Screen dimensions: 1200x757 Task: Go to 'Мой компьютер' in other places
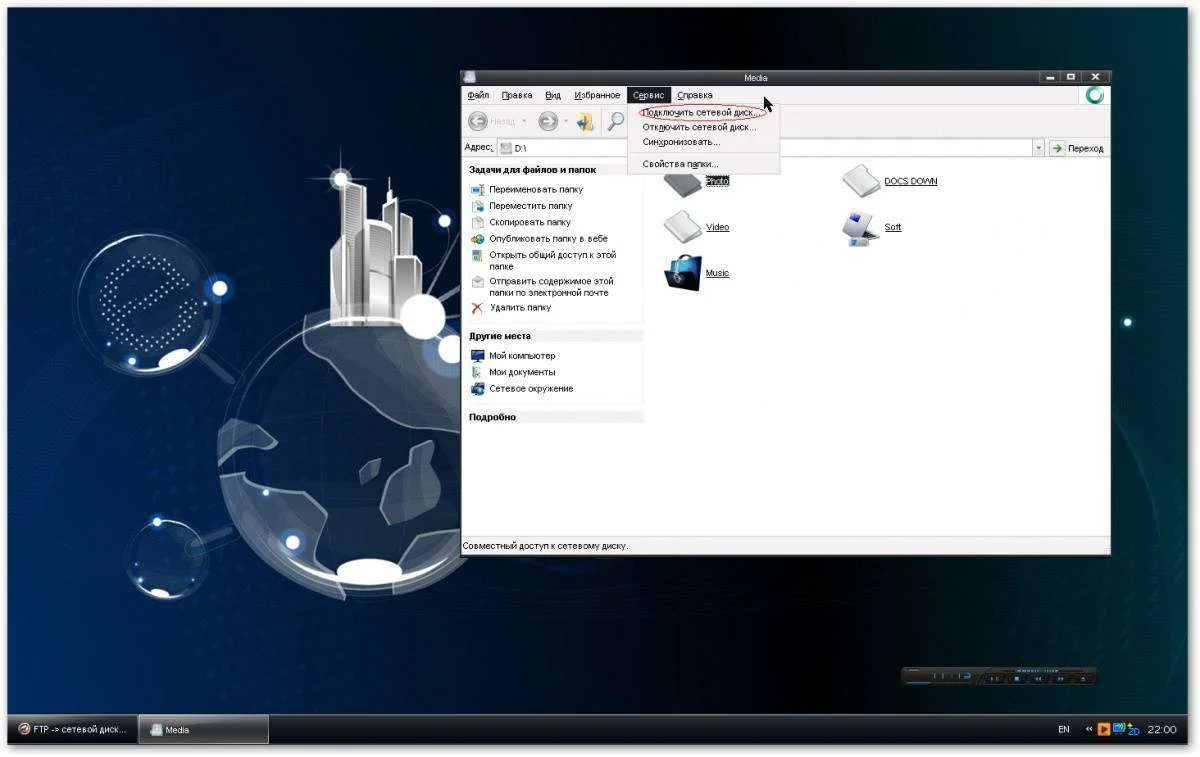pos(522,356)
